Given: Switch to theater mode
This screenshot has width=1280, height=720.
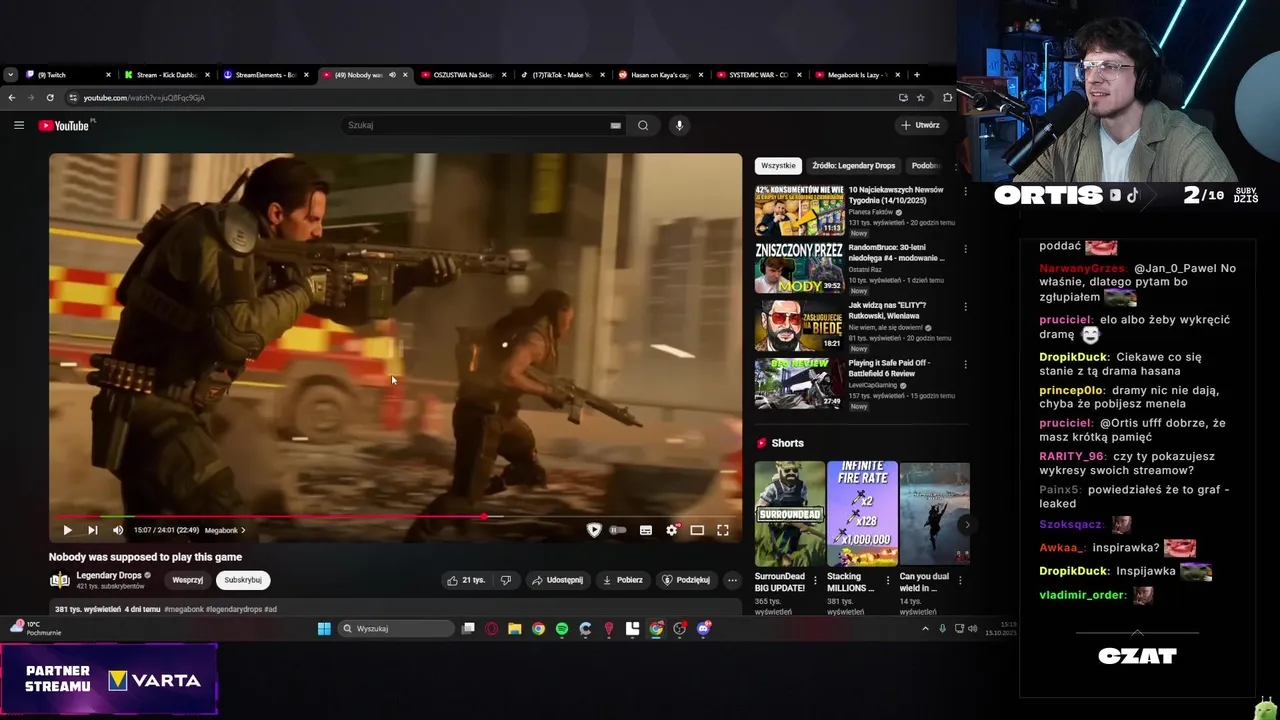Looking at the screenshot, I should 697,530.
